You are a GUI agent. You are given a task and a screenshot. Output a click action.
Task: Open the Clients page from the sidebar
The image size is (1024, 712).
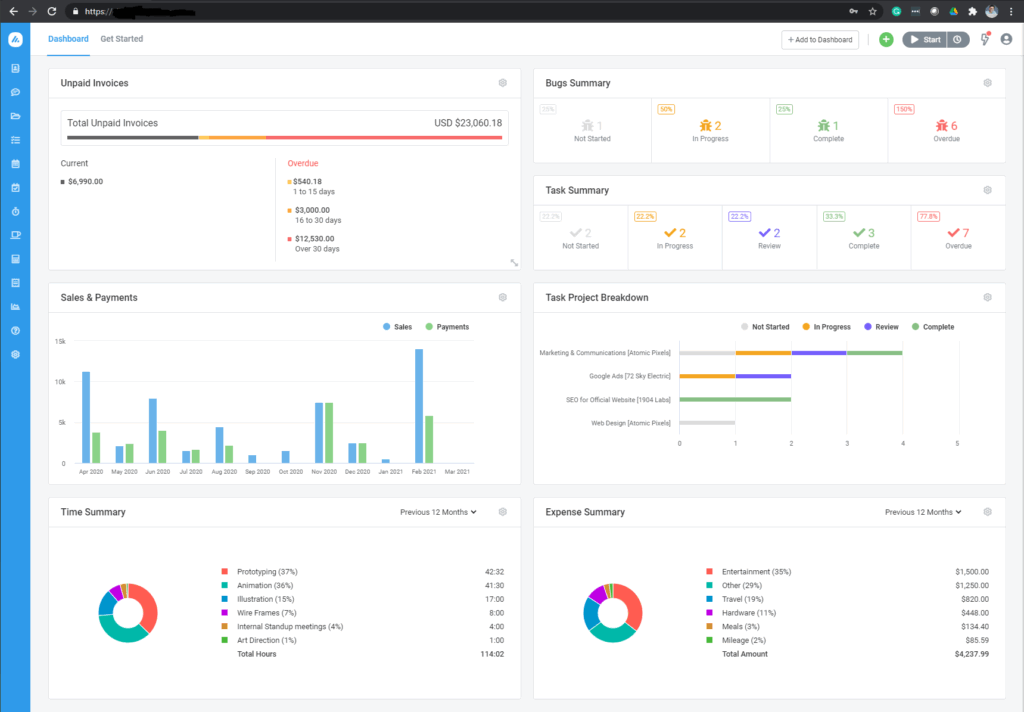point(15,68)
